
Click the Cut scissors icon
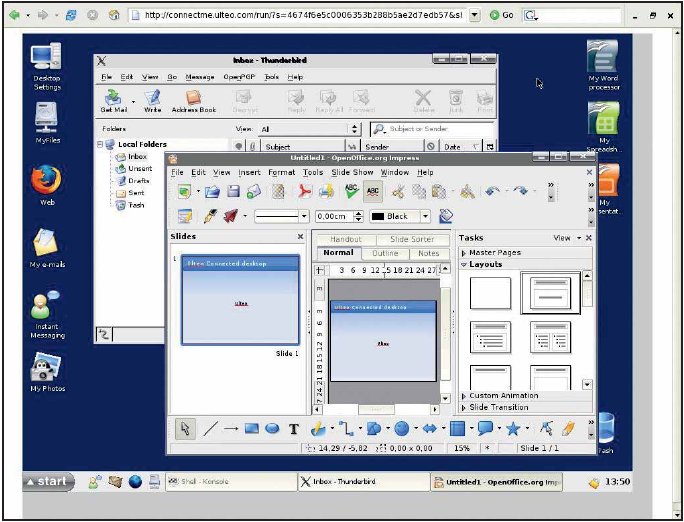(x=397, y=192)
